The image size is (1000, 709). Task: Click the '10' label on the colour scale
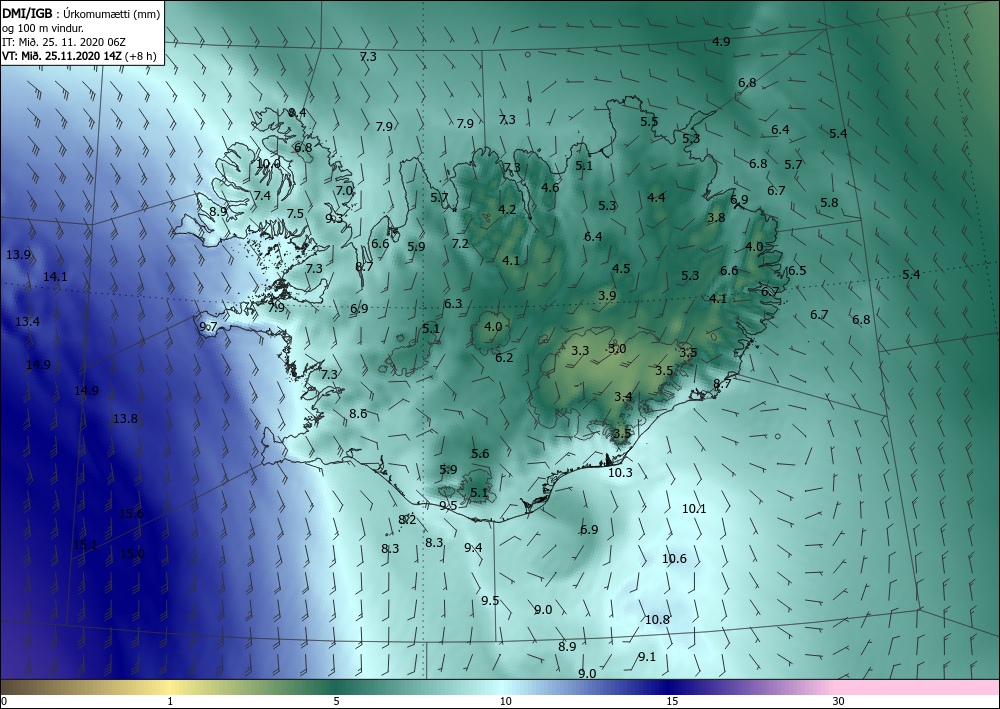pyautogui.click(x=505, y=701)
